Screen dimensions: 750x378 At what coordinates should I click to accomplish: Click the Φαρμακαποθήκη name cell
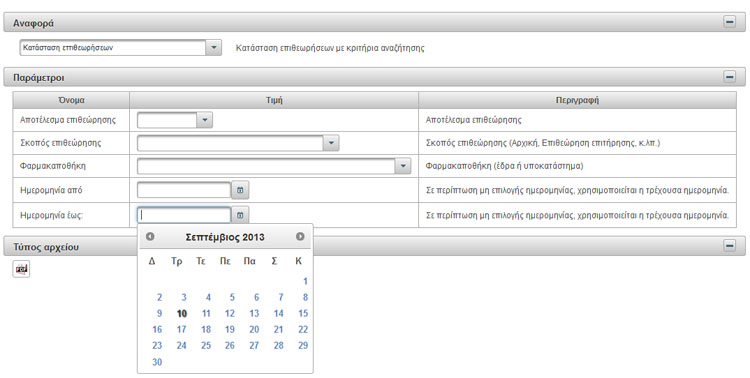[71, 166]
